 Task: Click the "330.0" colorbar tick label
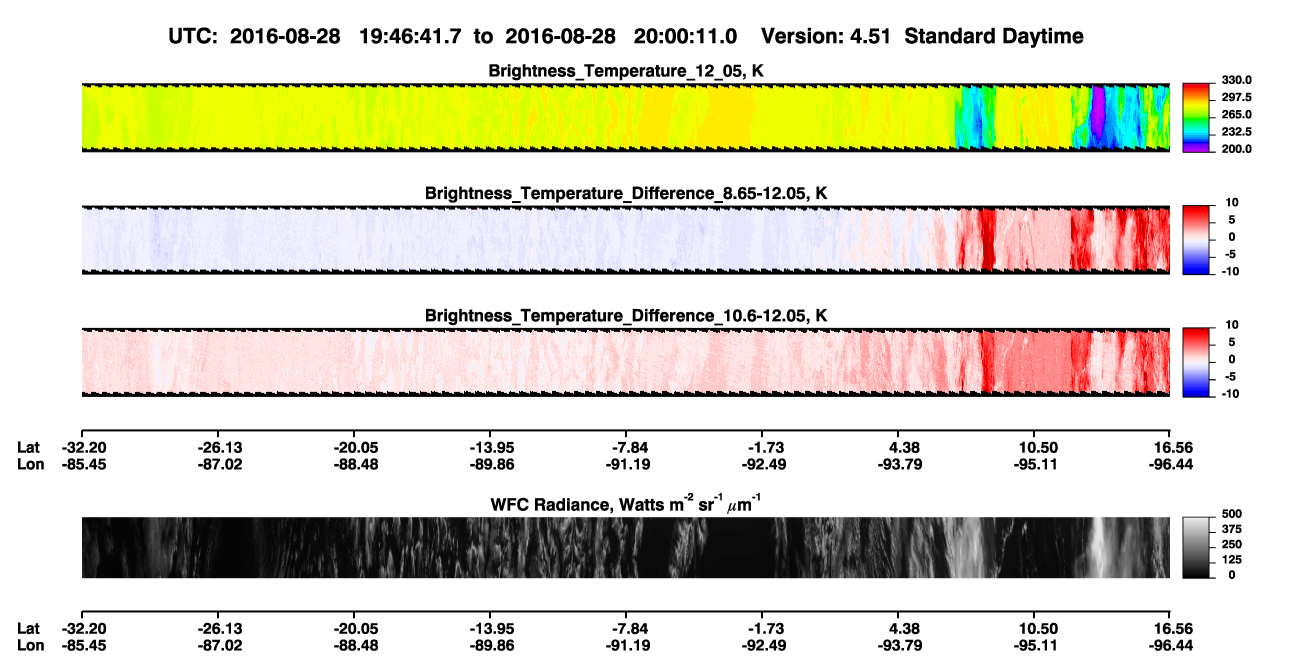(1235, 80)
